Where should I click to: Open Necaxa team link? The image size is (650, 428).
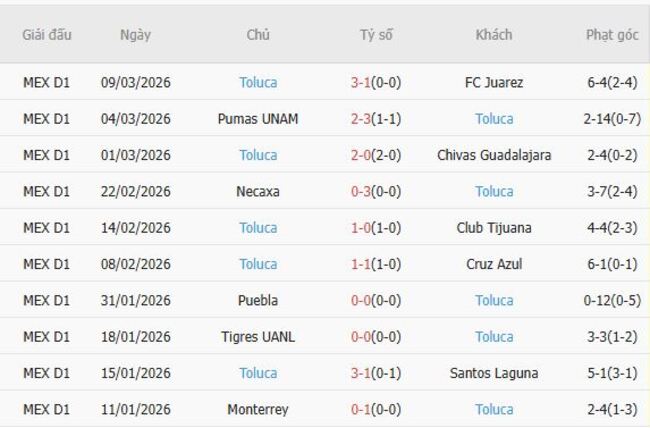258,191
